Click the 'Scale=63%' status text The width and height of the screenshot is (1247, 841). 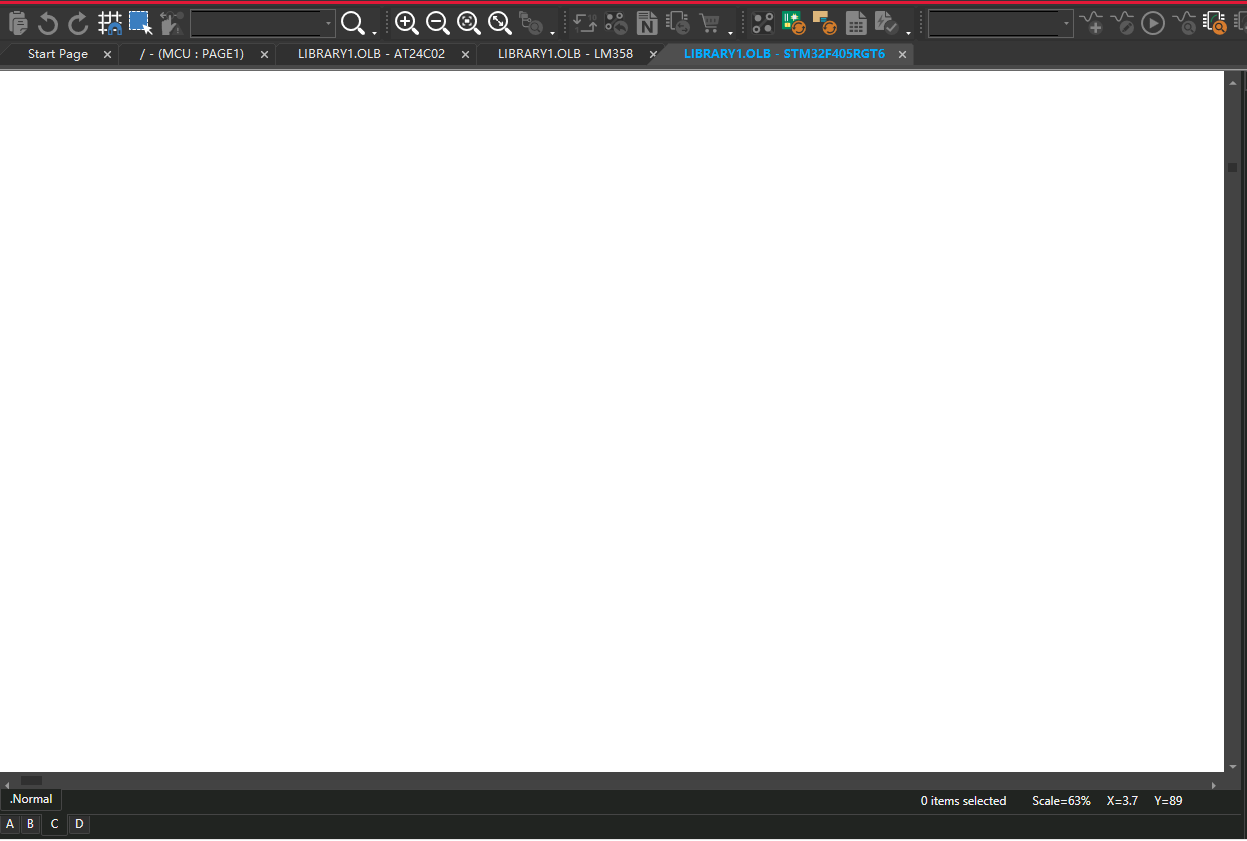1061,801
